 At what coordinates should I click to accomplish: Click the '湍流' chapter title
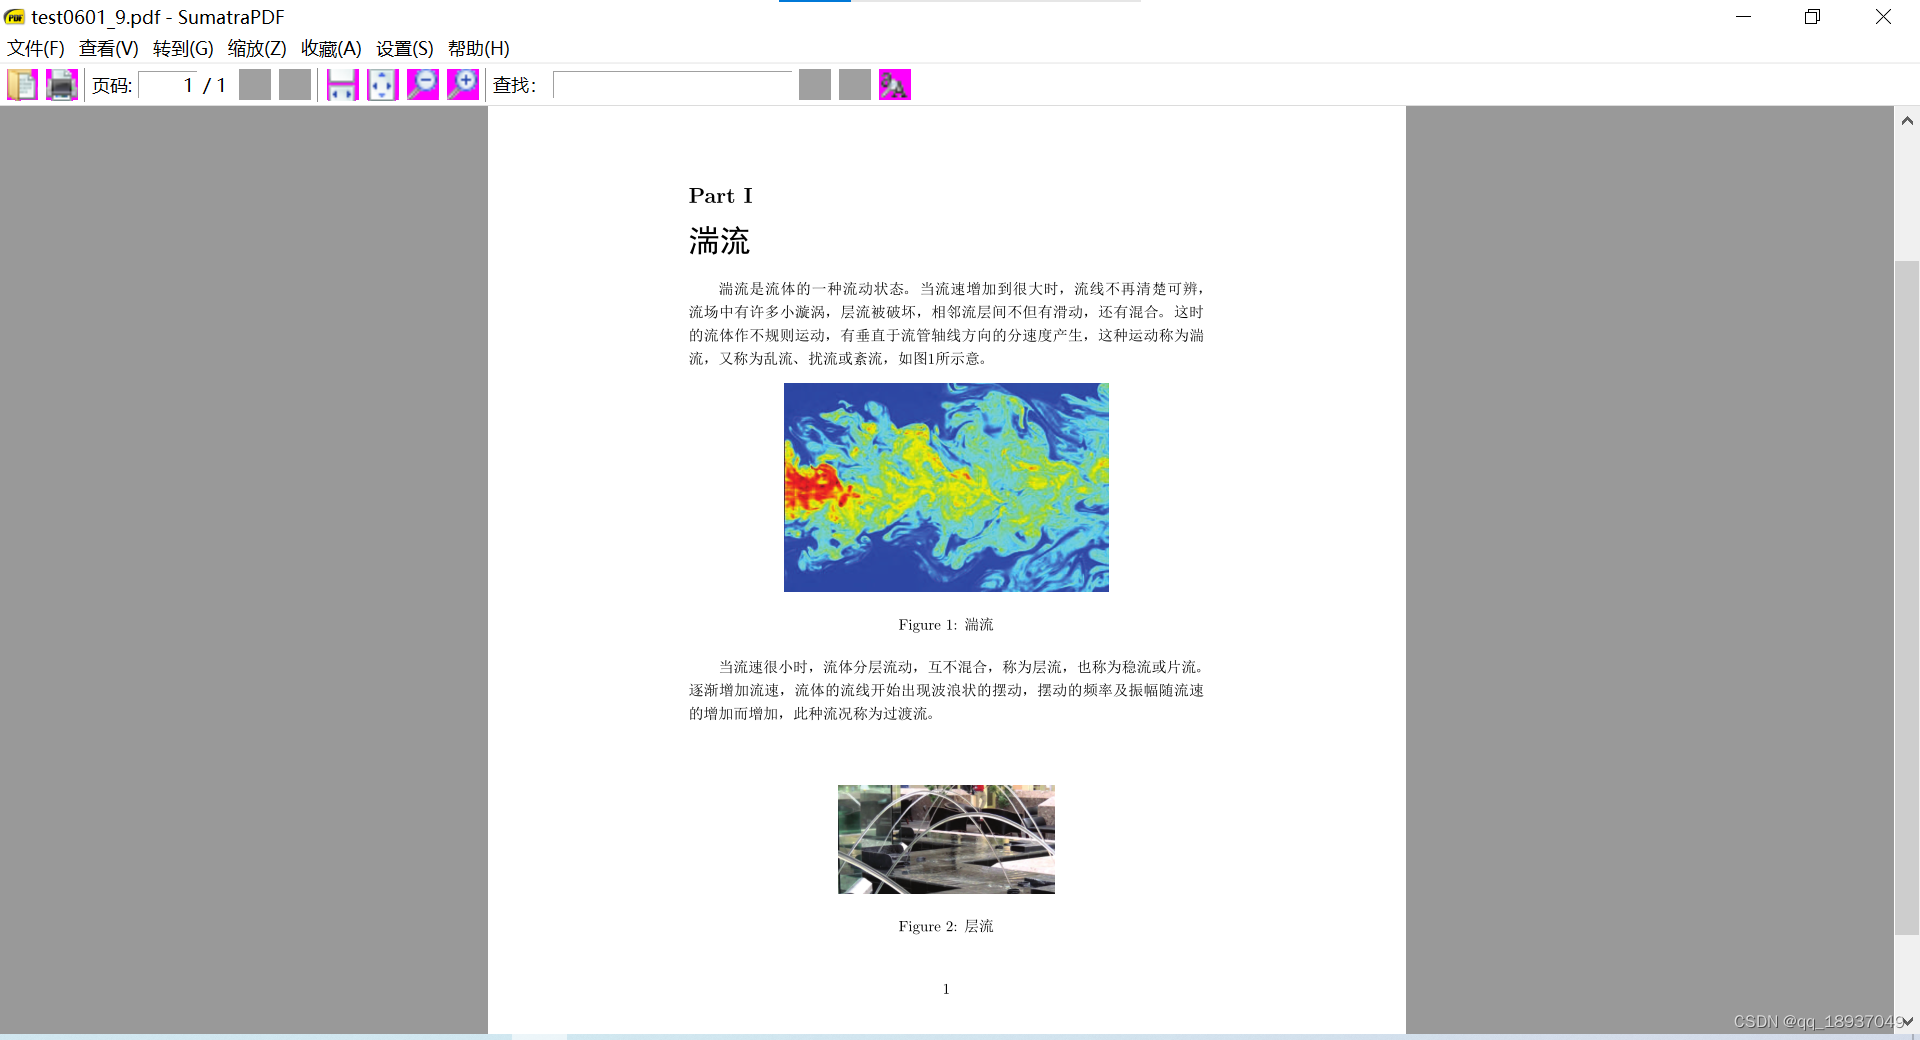pyautogui.click(x=719, y=241)
